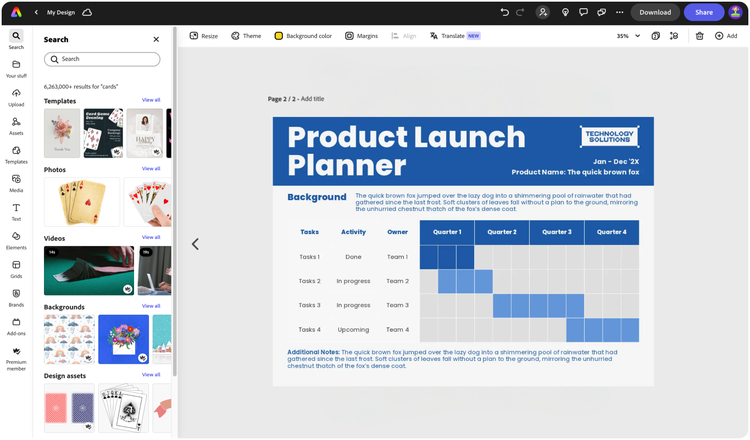Open the Grids panel
The width and height of the screenshot is (750, 440).
(x=16, y=270)
